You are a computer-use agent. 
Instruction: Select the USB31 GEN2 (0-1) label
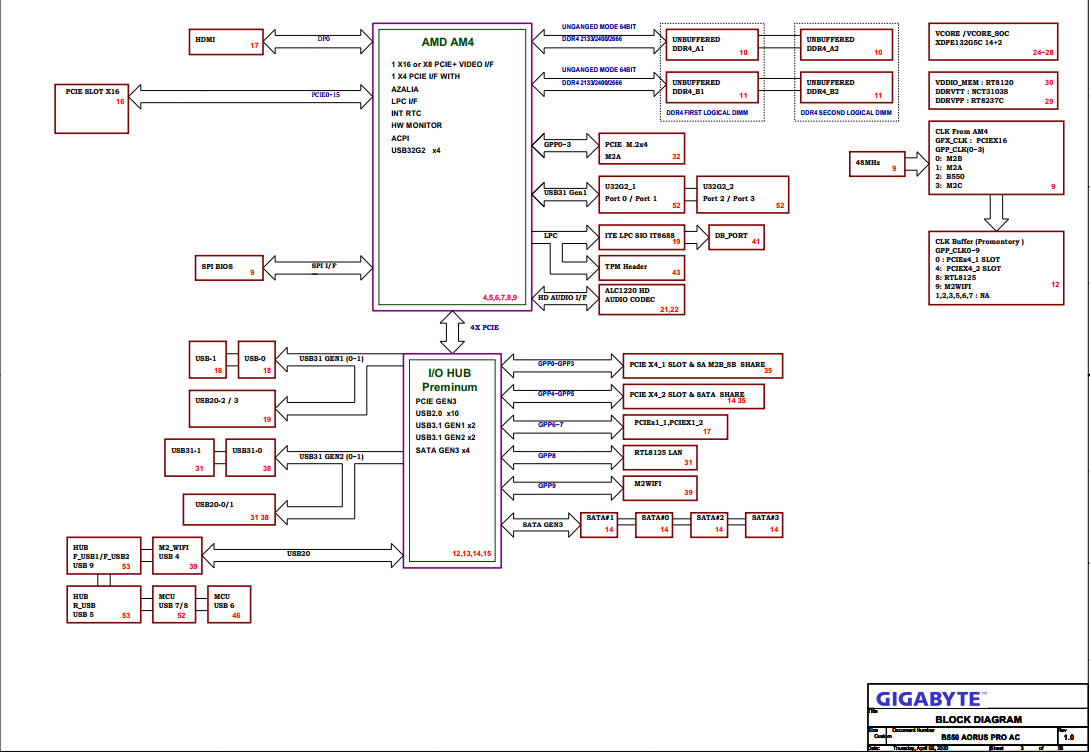tap(332, 457)
